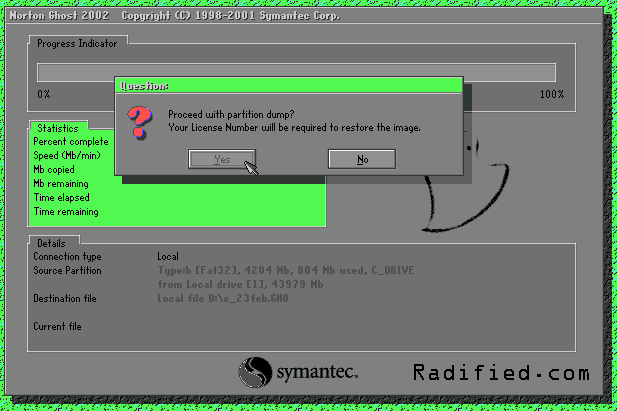Click the Symantec logo icon
This screenshot has width=617, height=411.
click(255, 372)
